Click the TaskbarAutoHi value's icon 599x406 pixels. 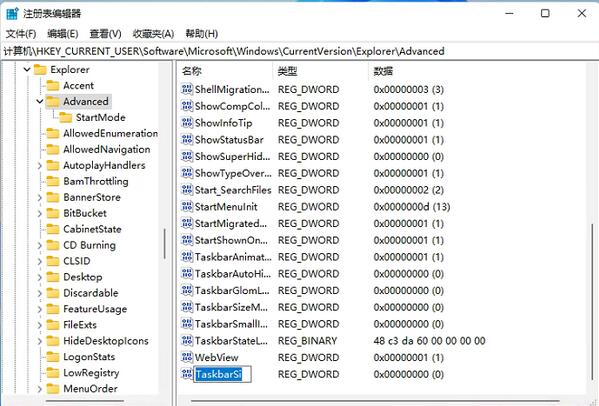(187, 274)
